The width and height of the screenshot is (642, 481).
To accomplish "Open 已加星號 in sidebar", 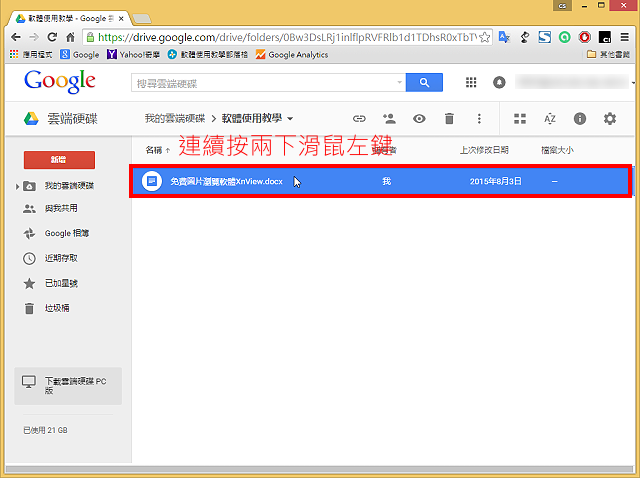I will coord(61,284).
